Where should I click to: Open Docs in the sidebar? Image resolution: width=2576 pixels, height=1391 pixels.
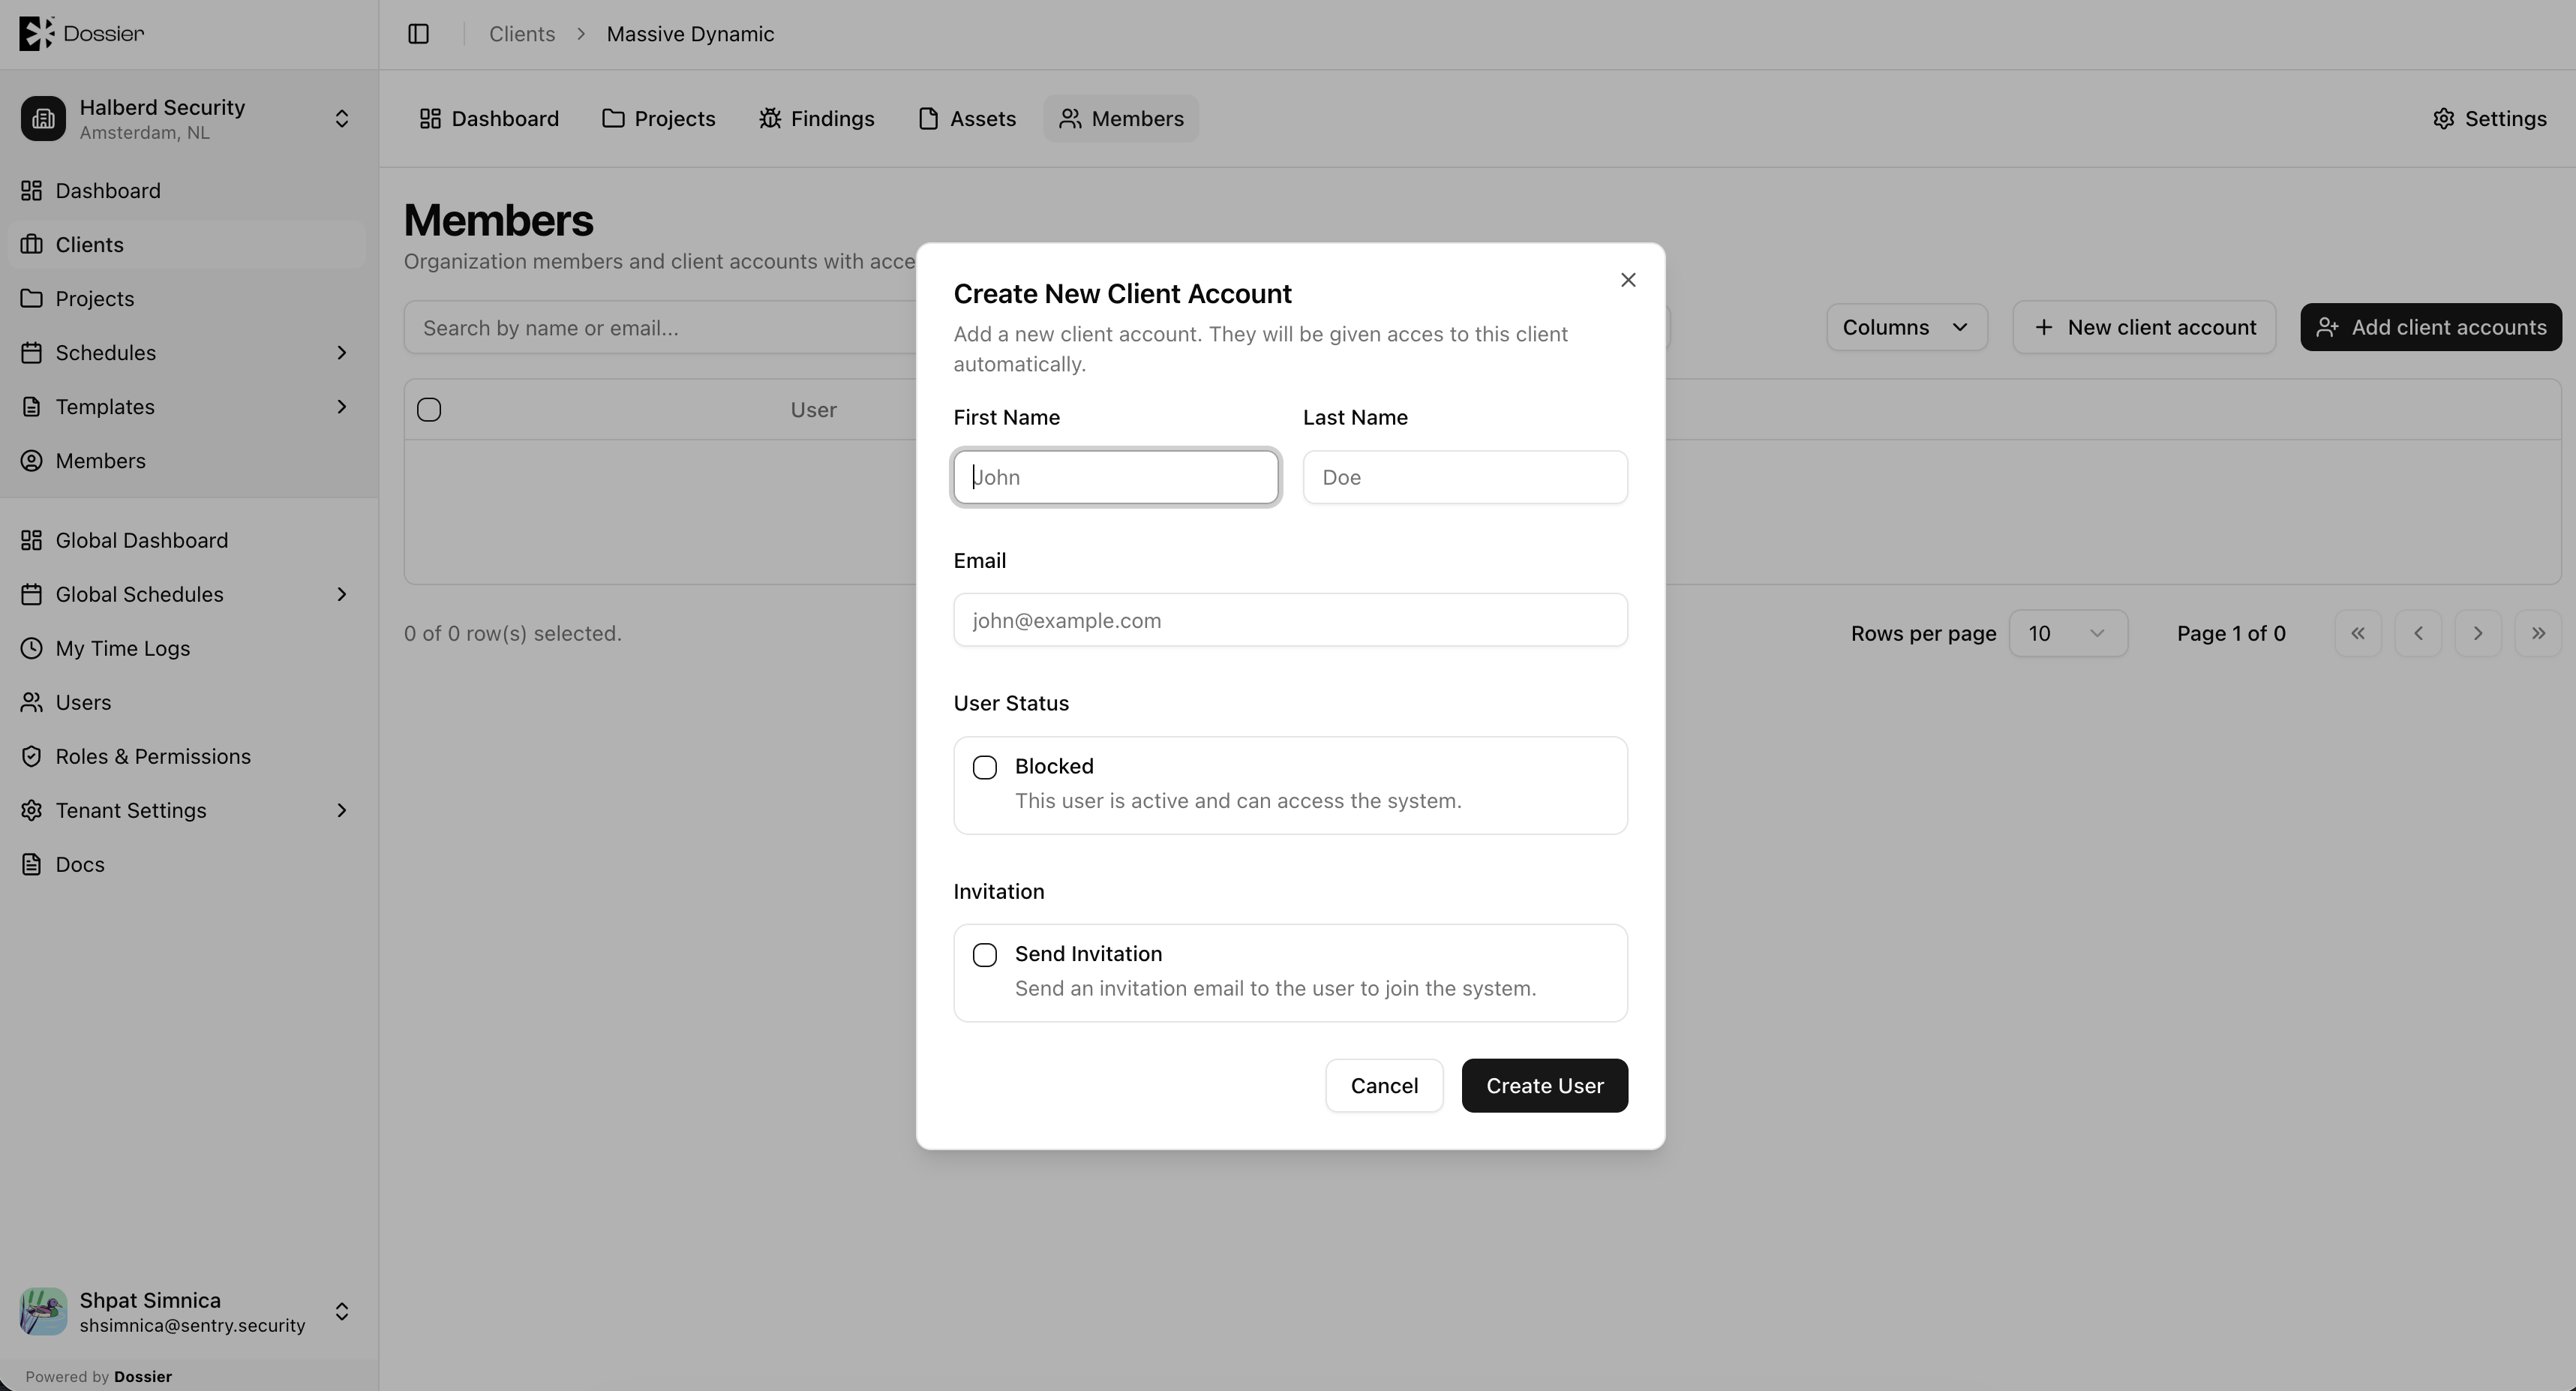tap(187, 864)
